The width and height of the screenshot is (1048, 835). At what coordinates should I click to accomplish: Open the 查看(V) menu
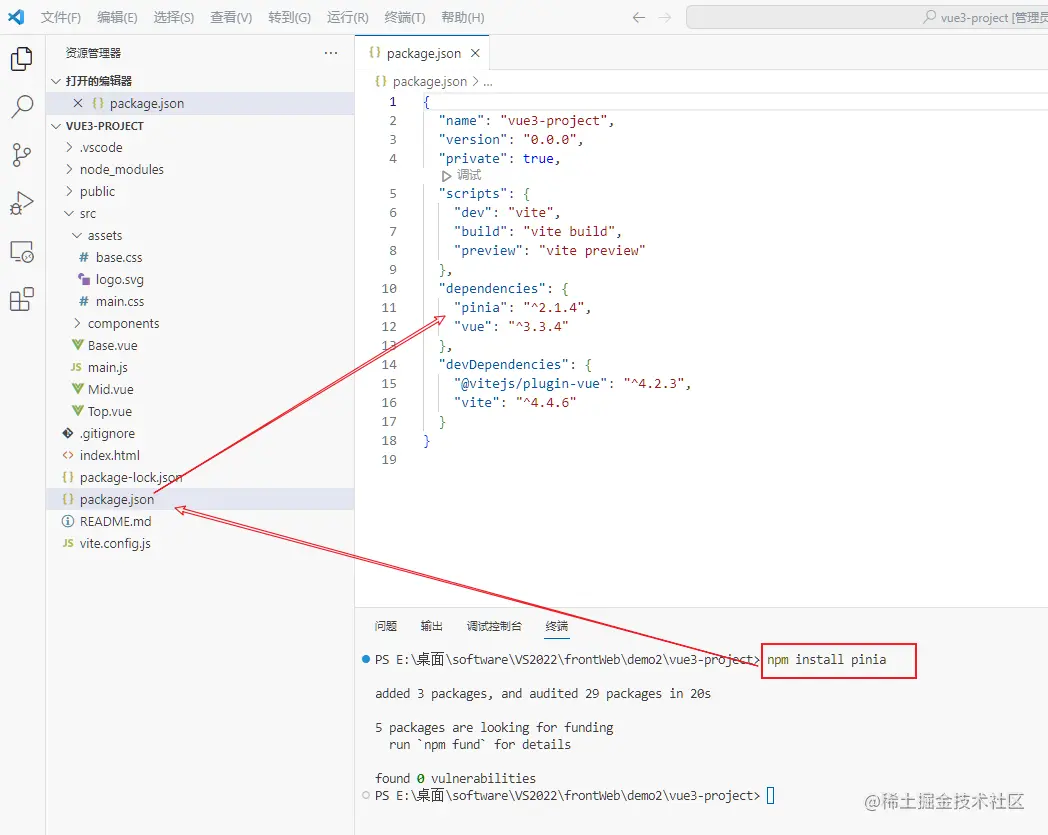(231, 17)
